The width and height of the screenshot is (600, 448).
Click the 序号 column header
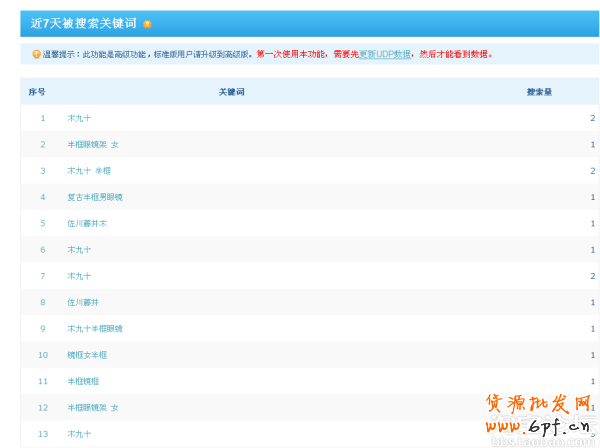(37, 91)
